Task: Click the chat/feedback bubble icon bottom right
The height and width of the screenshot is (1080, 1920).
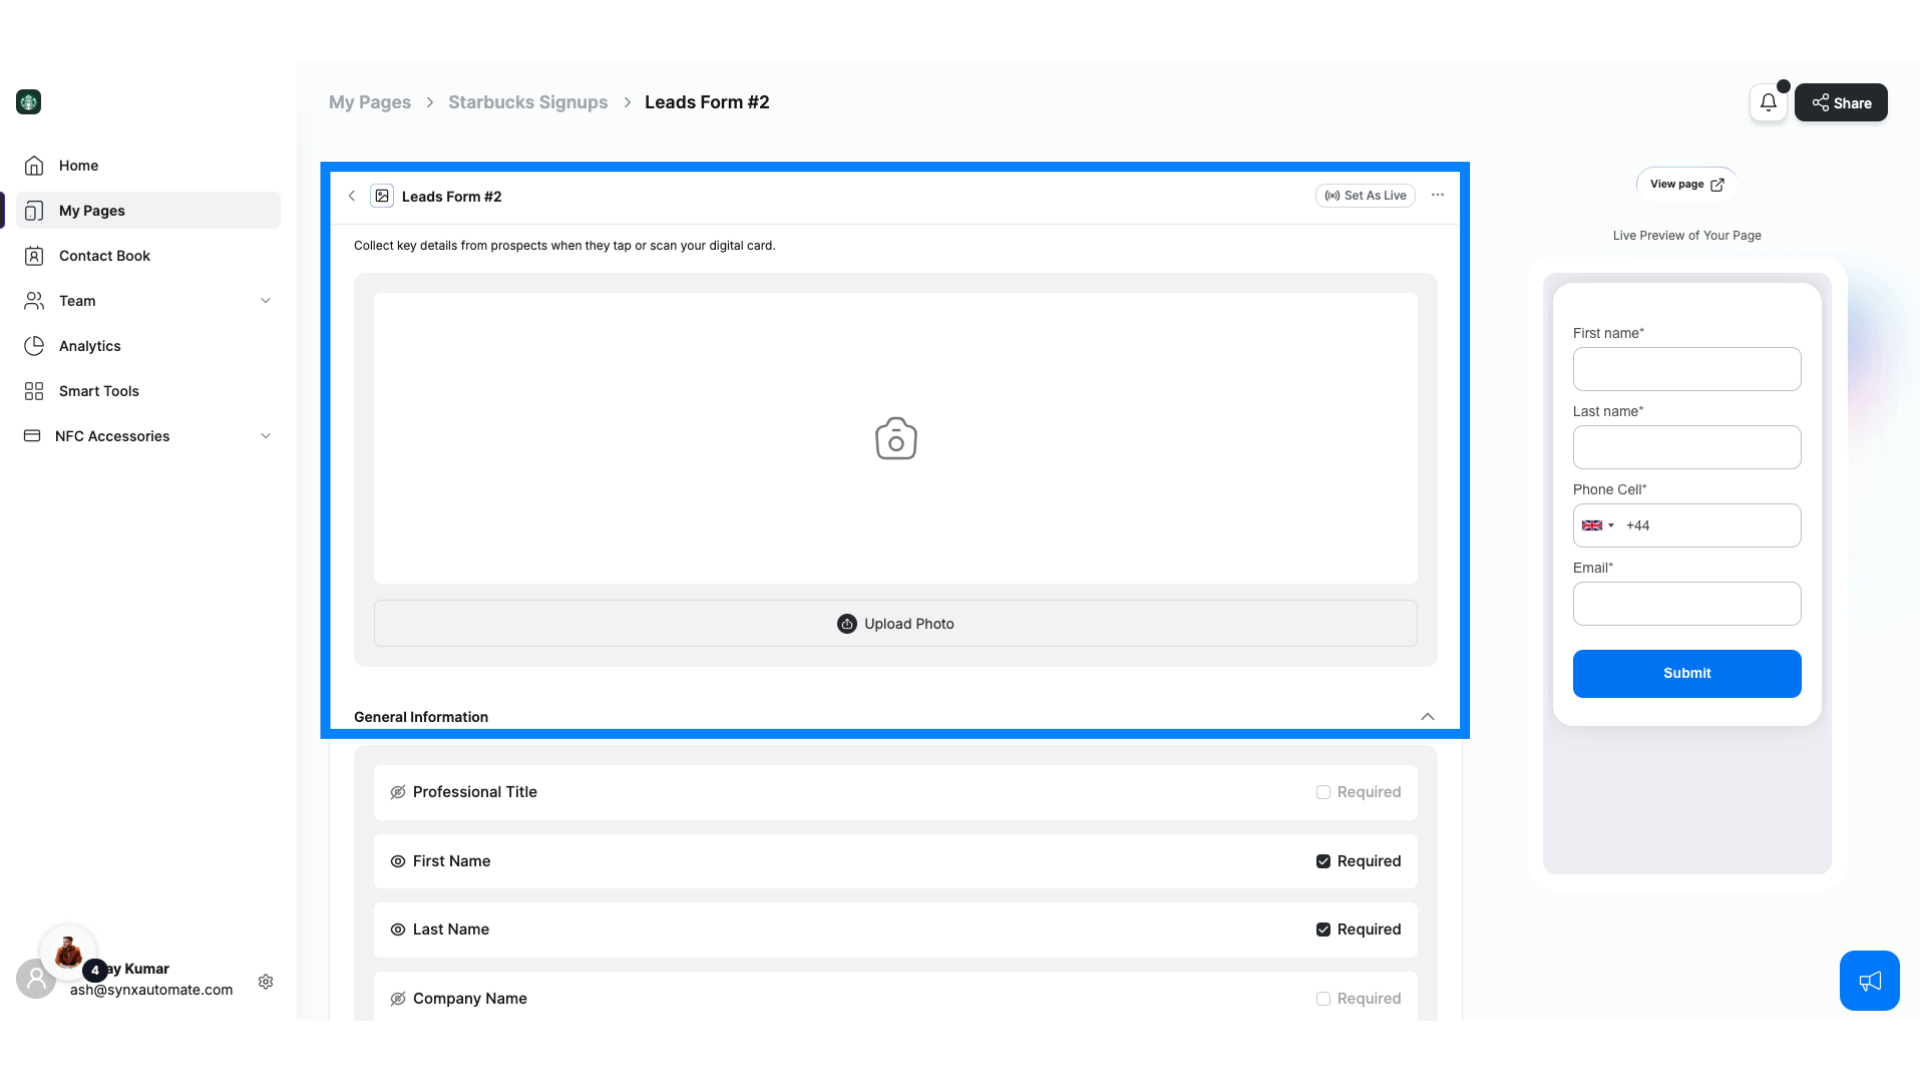Action: [x=1870, y=980]
